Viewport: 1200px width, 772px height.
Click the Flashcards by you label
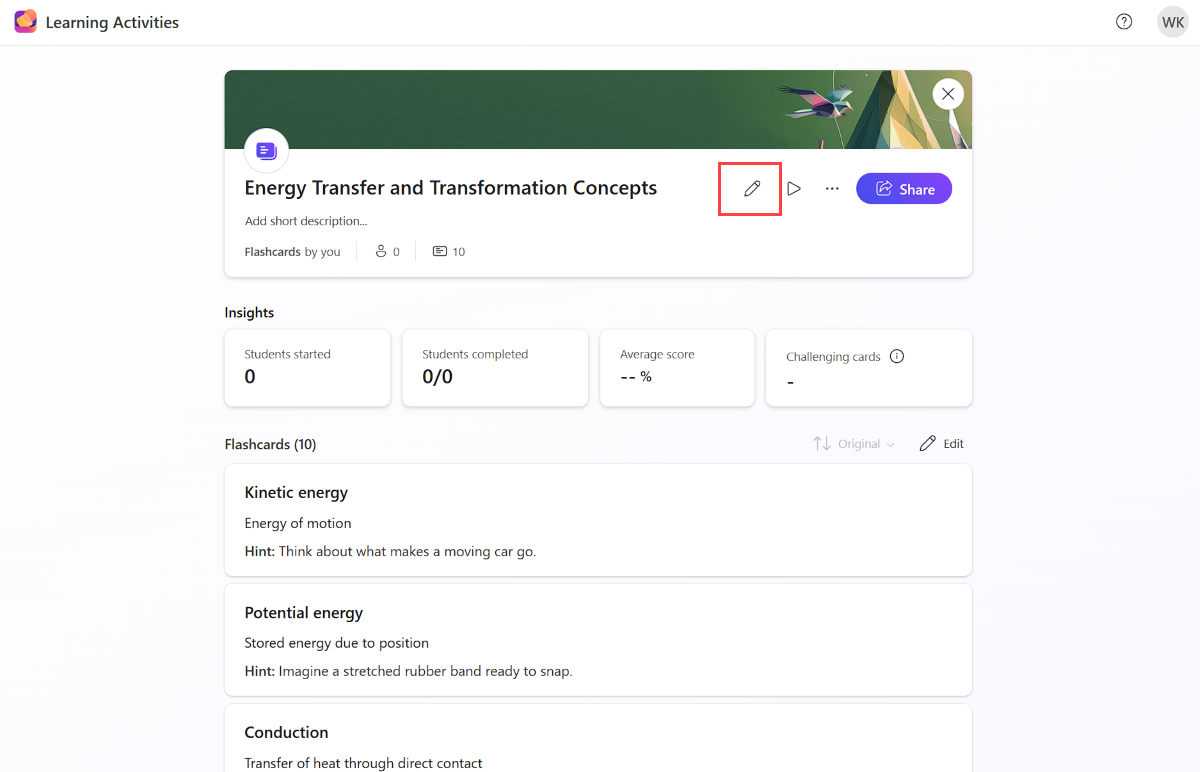[292, 252]
